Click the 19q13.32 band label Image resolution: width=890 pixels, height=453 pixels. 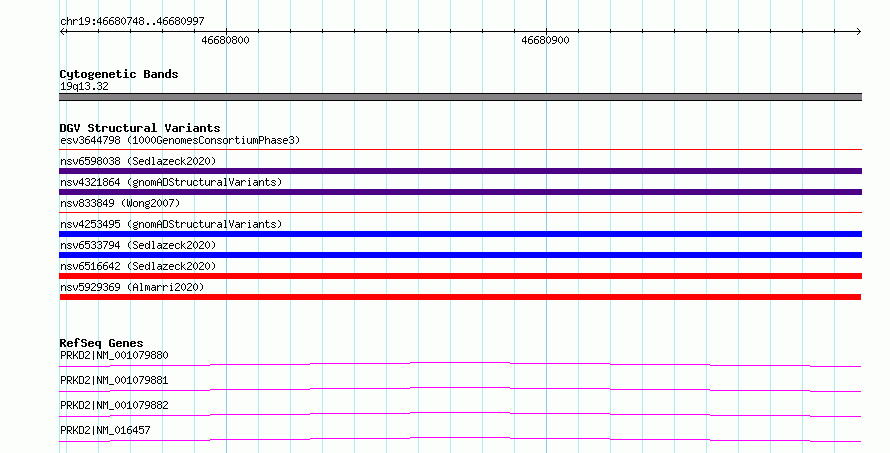pos(84,86)
